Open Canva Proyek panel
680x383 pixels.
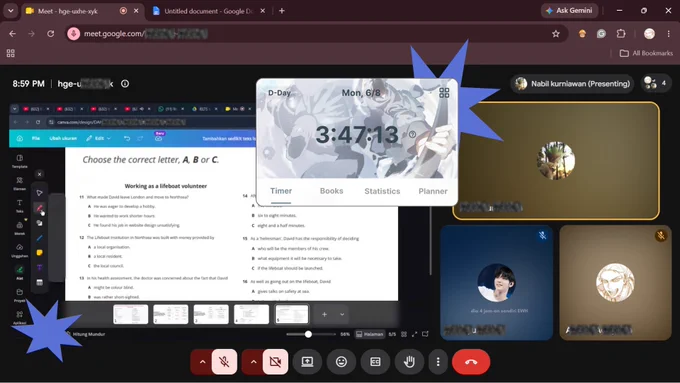20,295
